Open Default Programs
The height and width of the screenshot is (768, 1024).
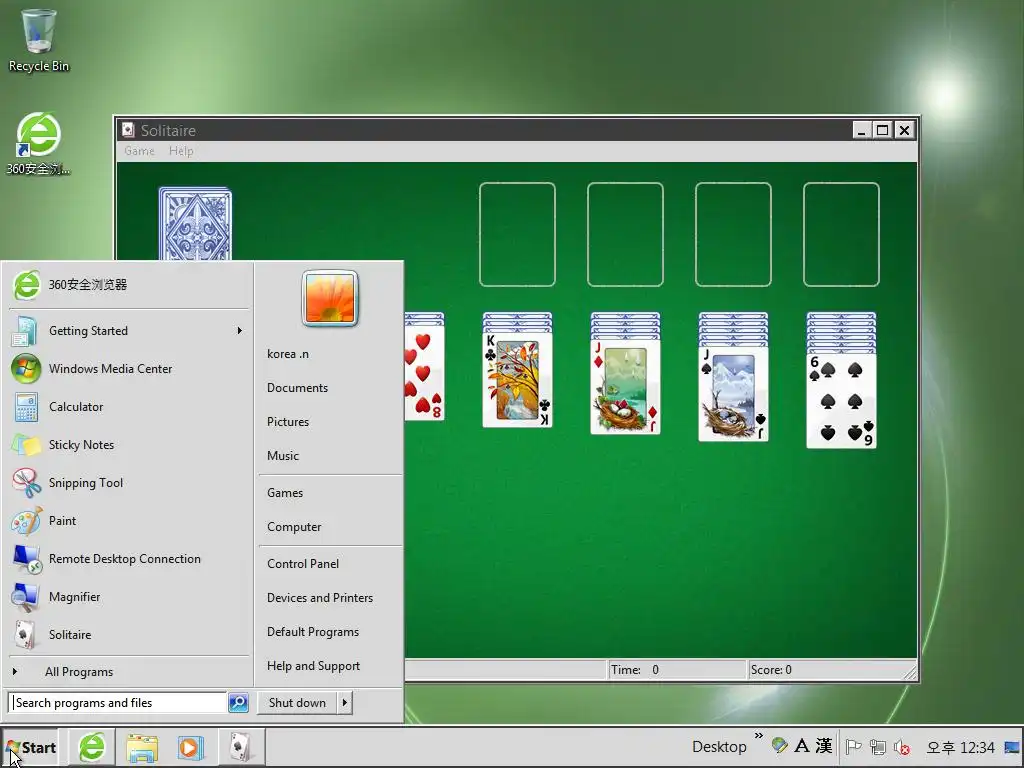[x=313, y=632]
